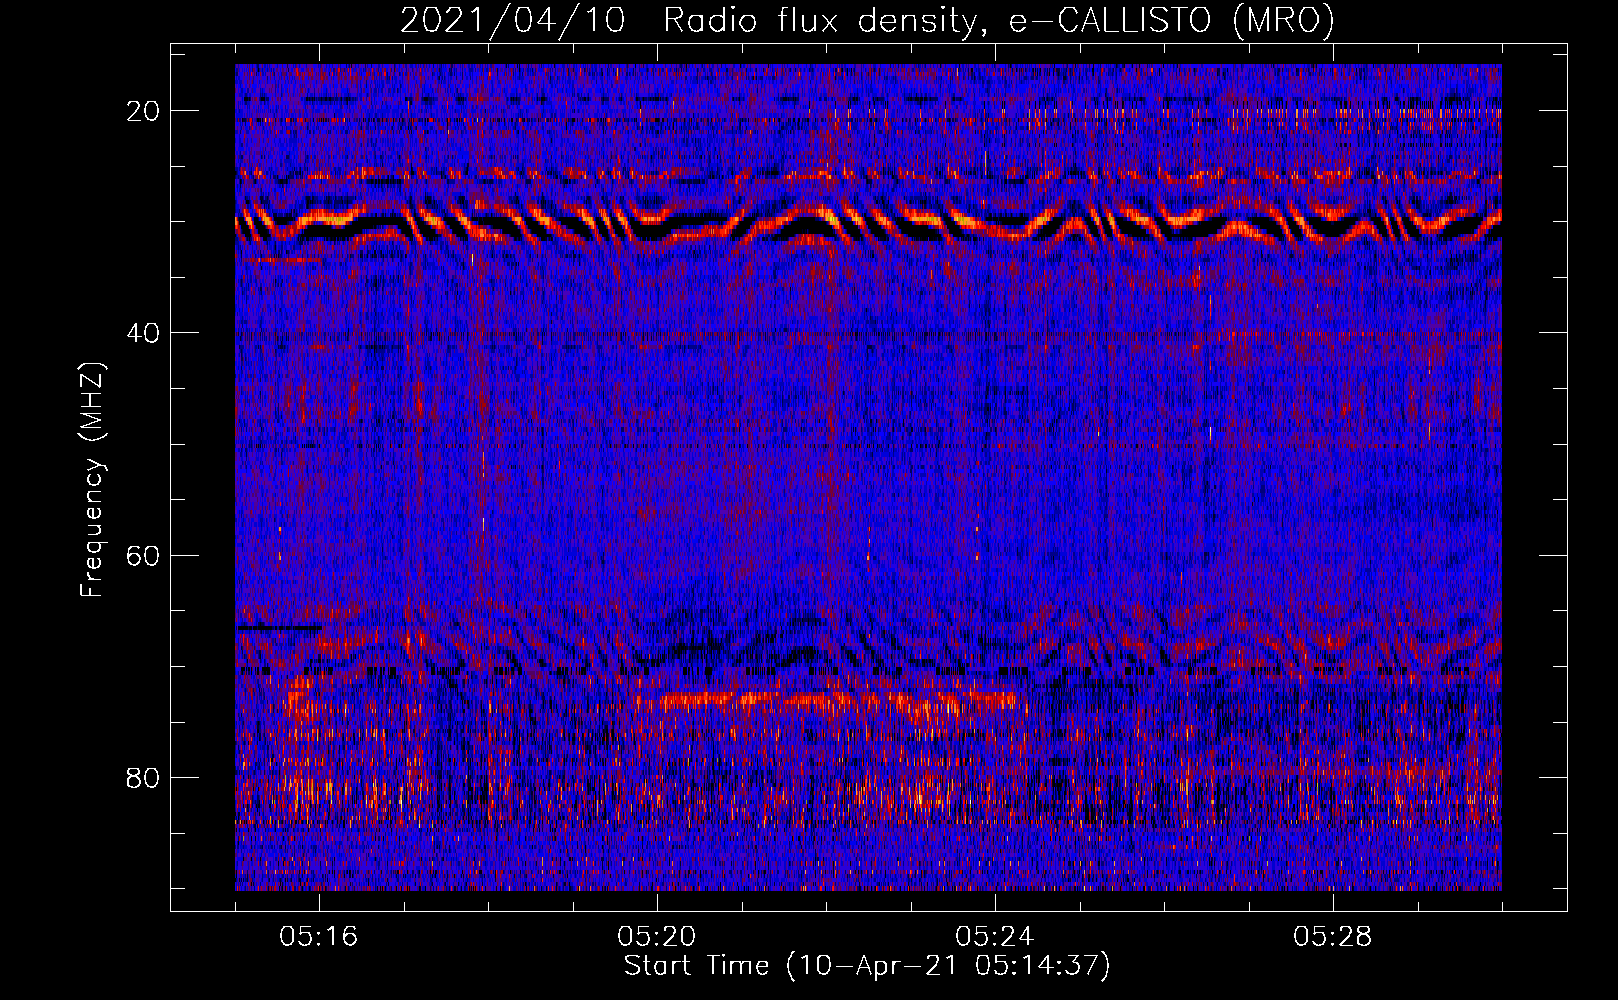This screenshot has height=1000, width=1618.
Task: Click the '05:28' time tick label
Action: click(x=1333, y=937)
